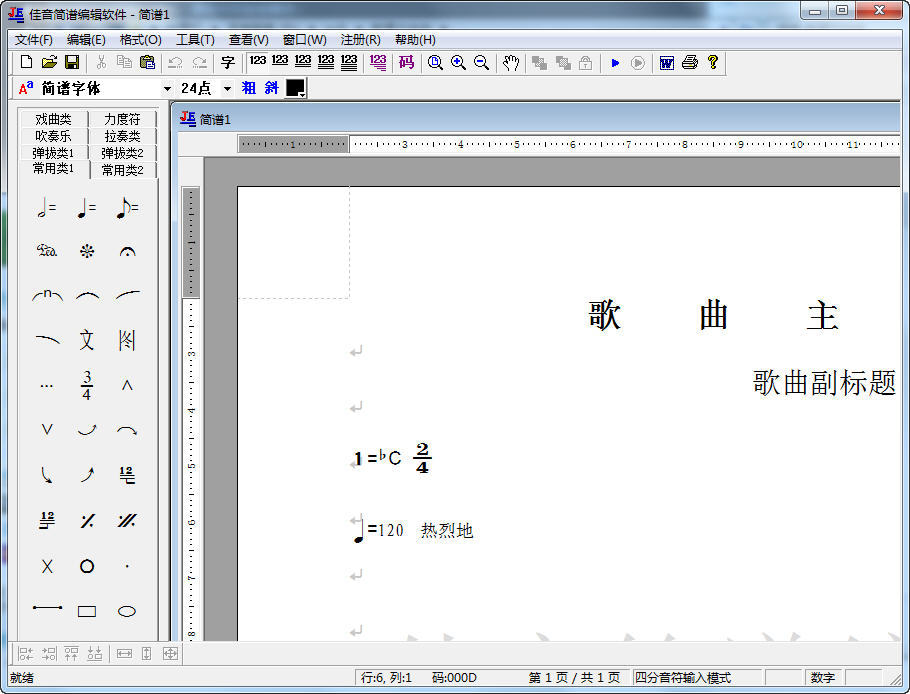Click the 力度符 category button
Image resolution: width=910 pixels, height=694 pixels.
point(122,118)
